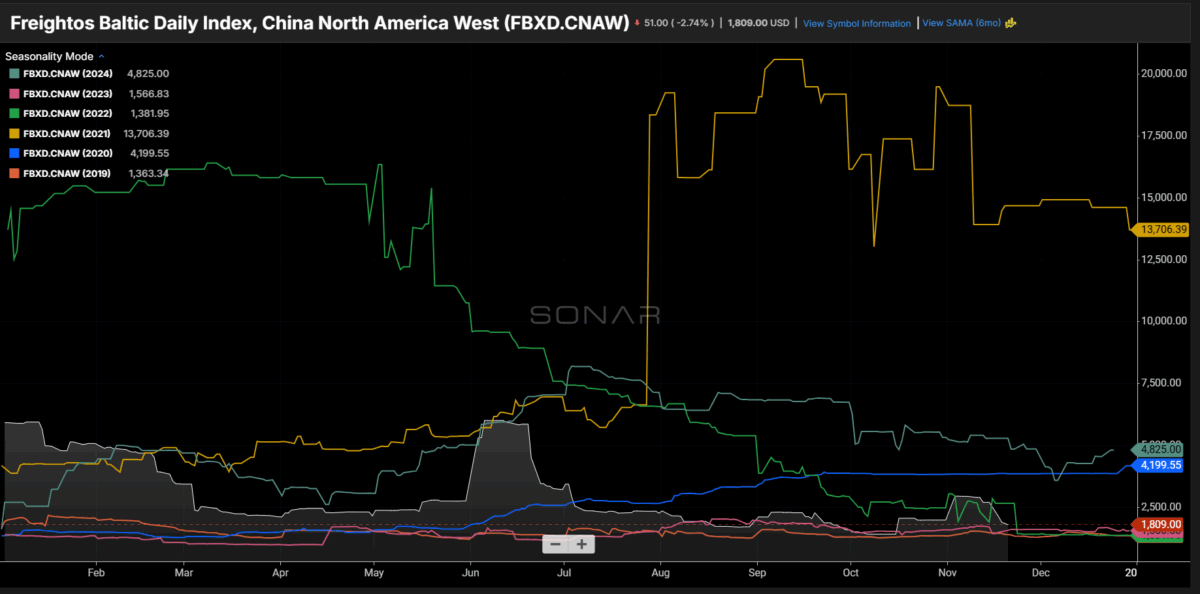Select the FBXD.CNAW (2020) legend label
1200x594 pixels.
point(68,153)
